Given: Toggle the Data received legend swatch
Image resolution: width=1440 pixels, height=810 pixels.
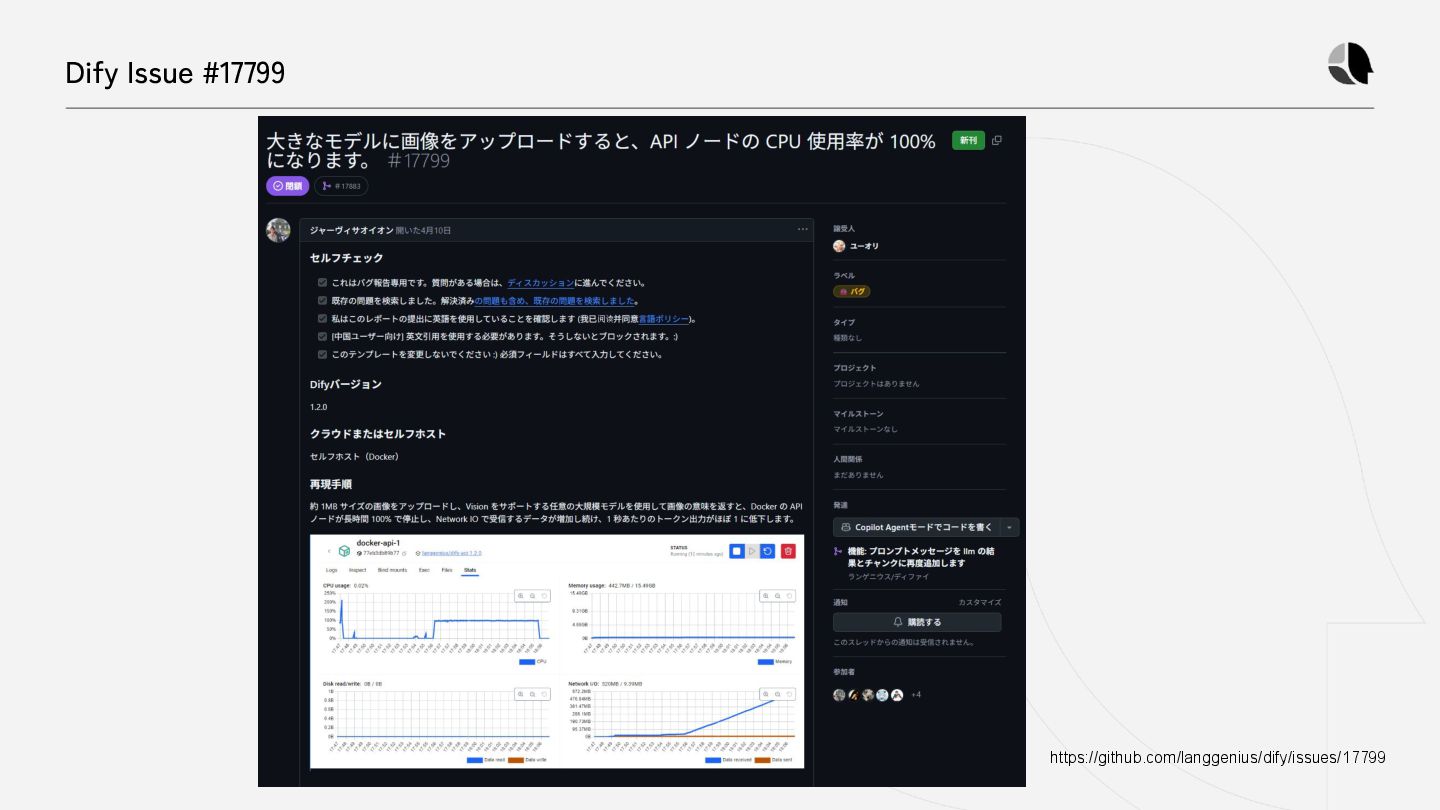Looking at the screenshot, I should pyautogui.click(x=713, y=760).
